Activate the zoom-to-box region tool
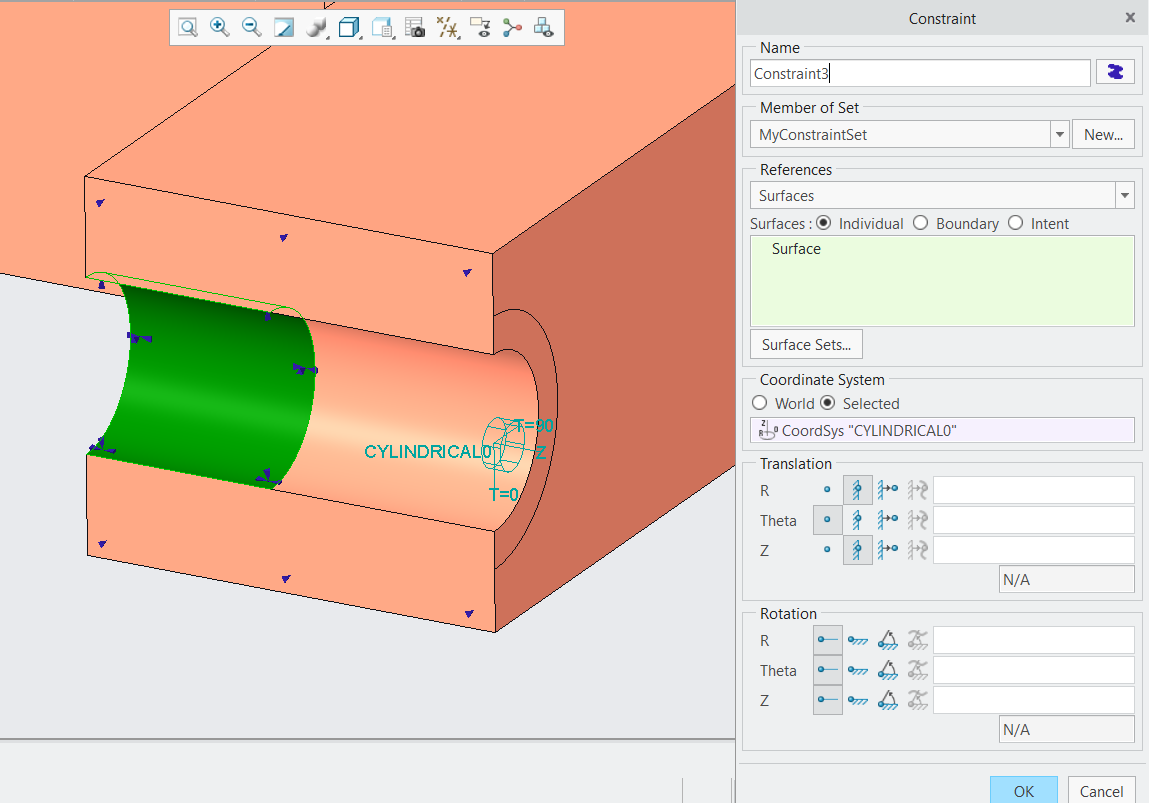1149x803 pixels. point(187,27)
